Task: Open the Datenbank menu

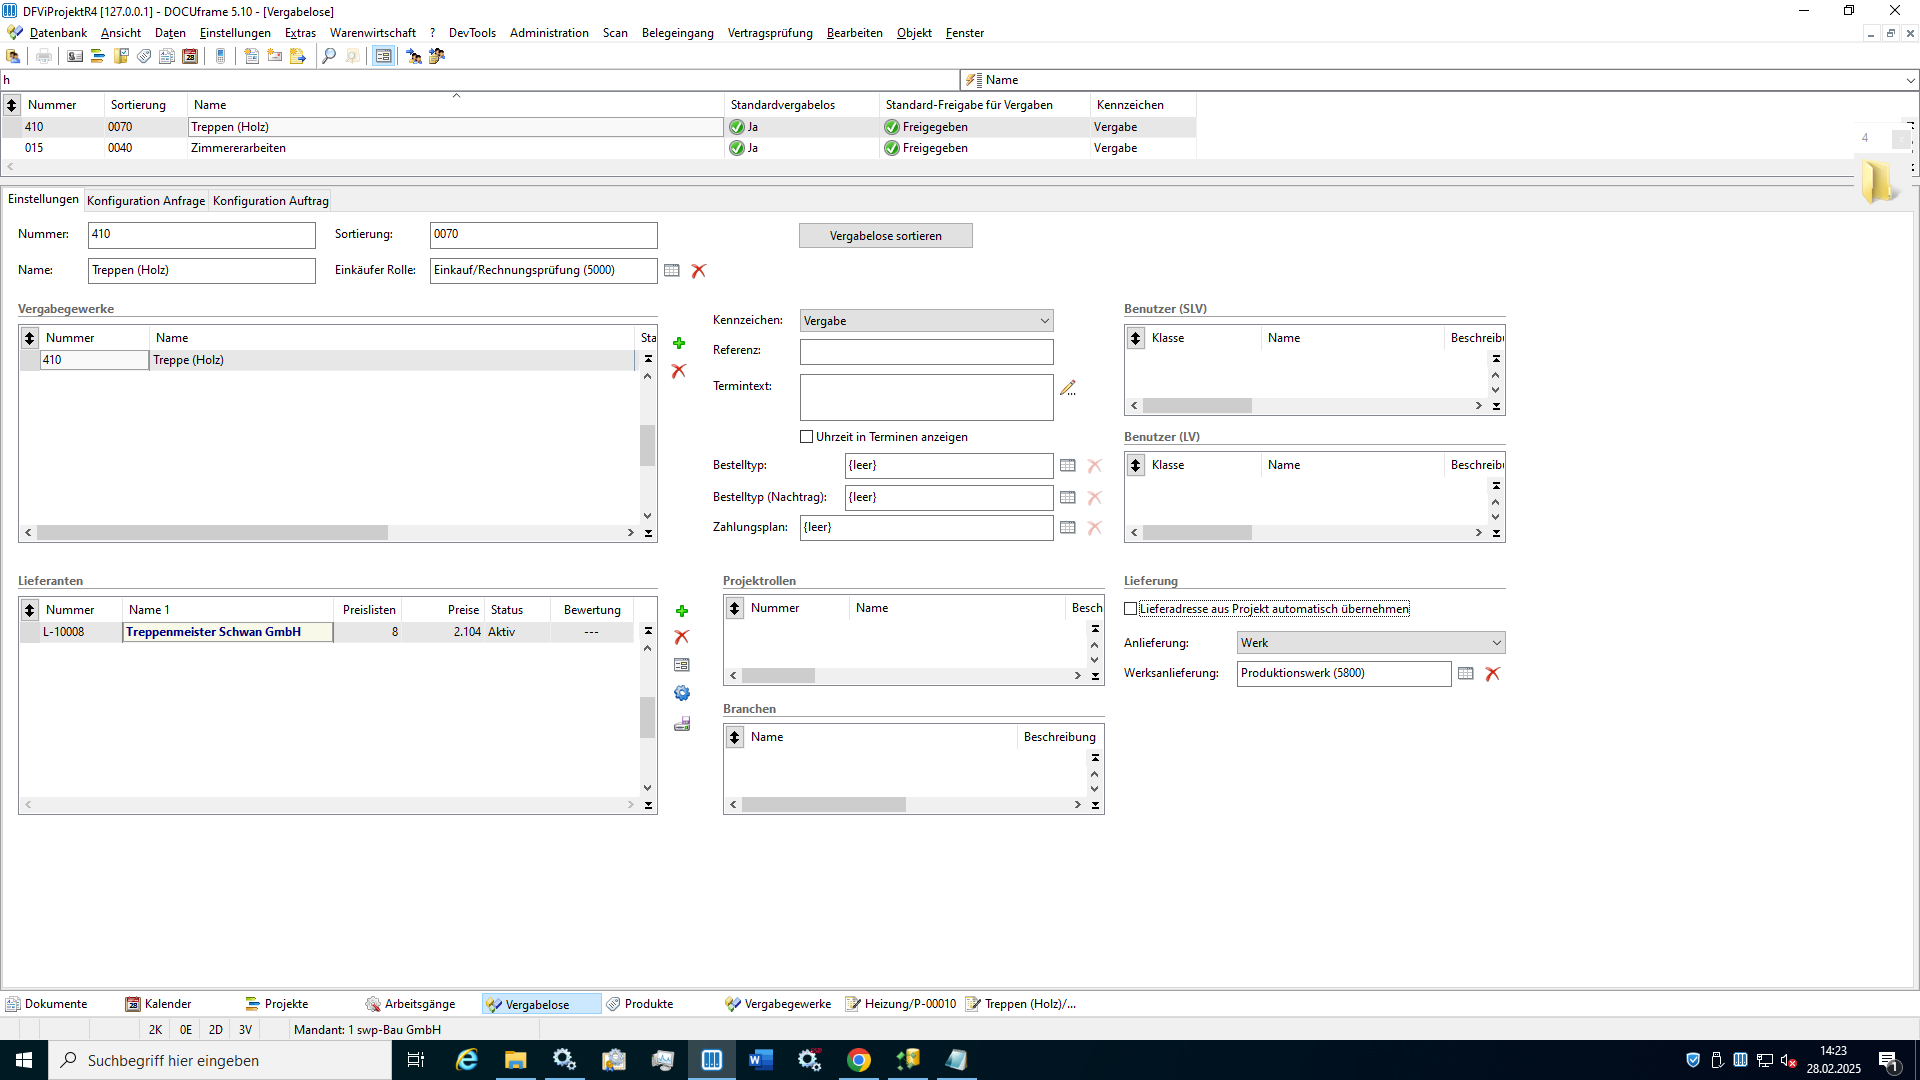Action: 58,33
